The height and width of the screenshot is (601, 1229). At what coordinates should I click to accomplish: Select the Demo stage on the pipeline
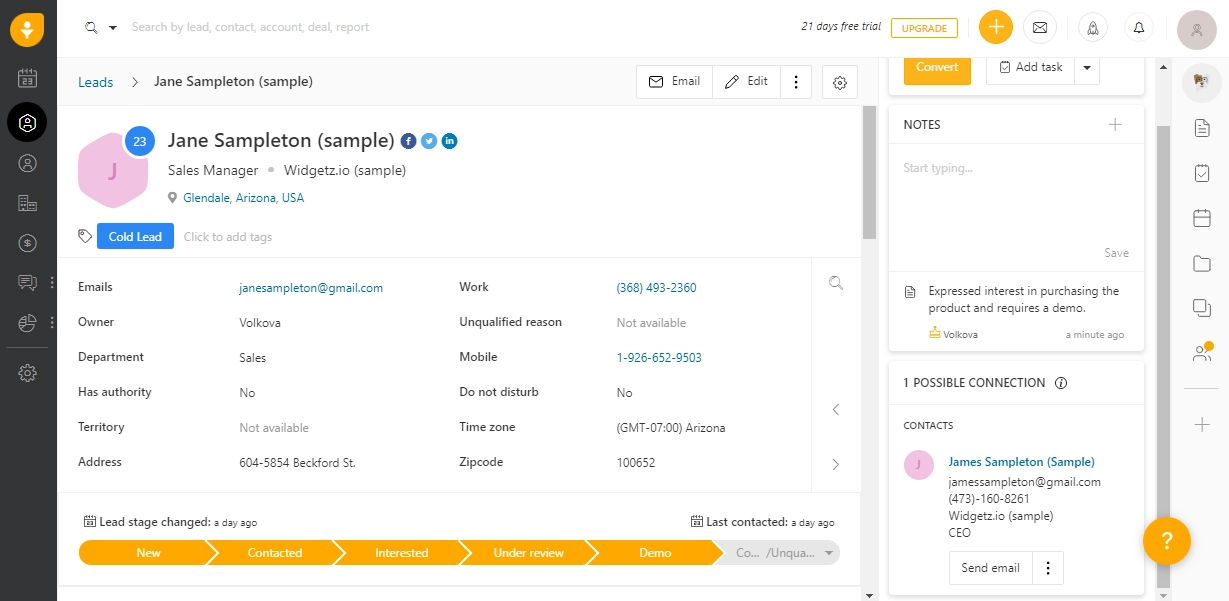click(655, 552)
